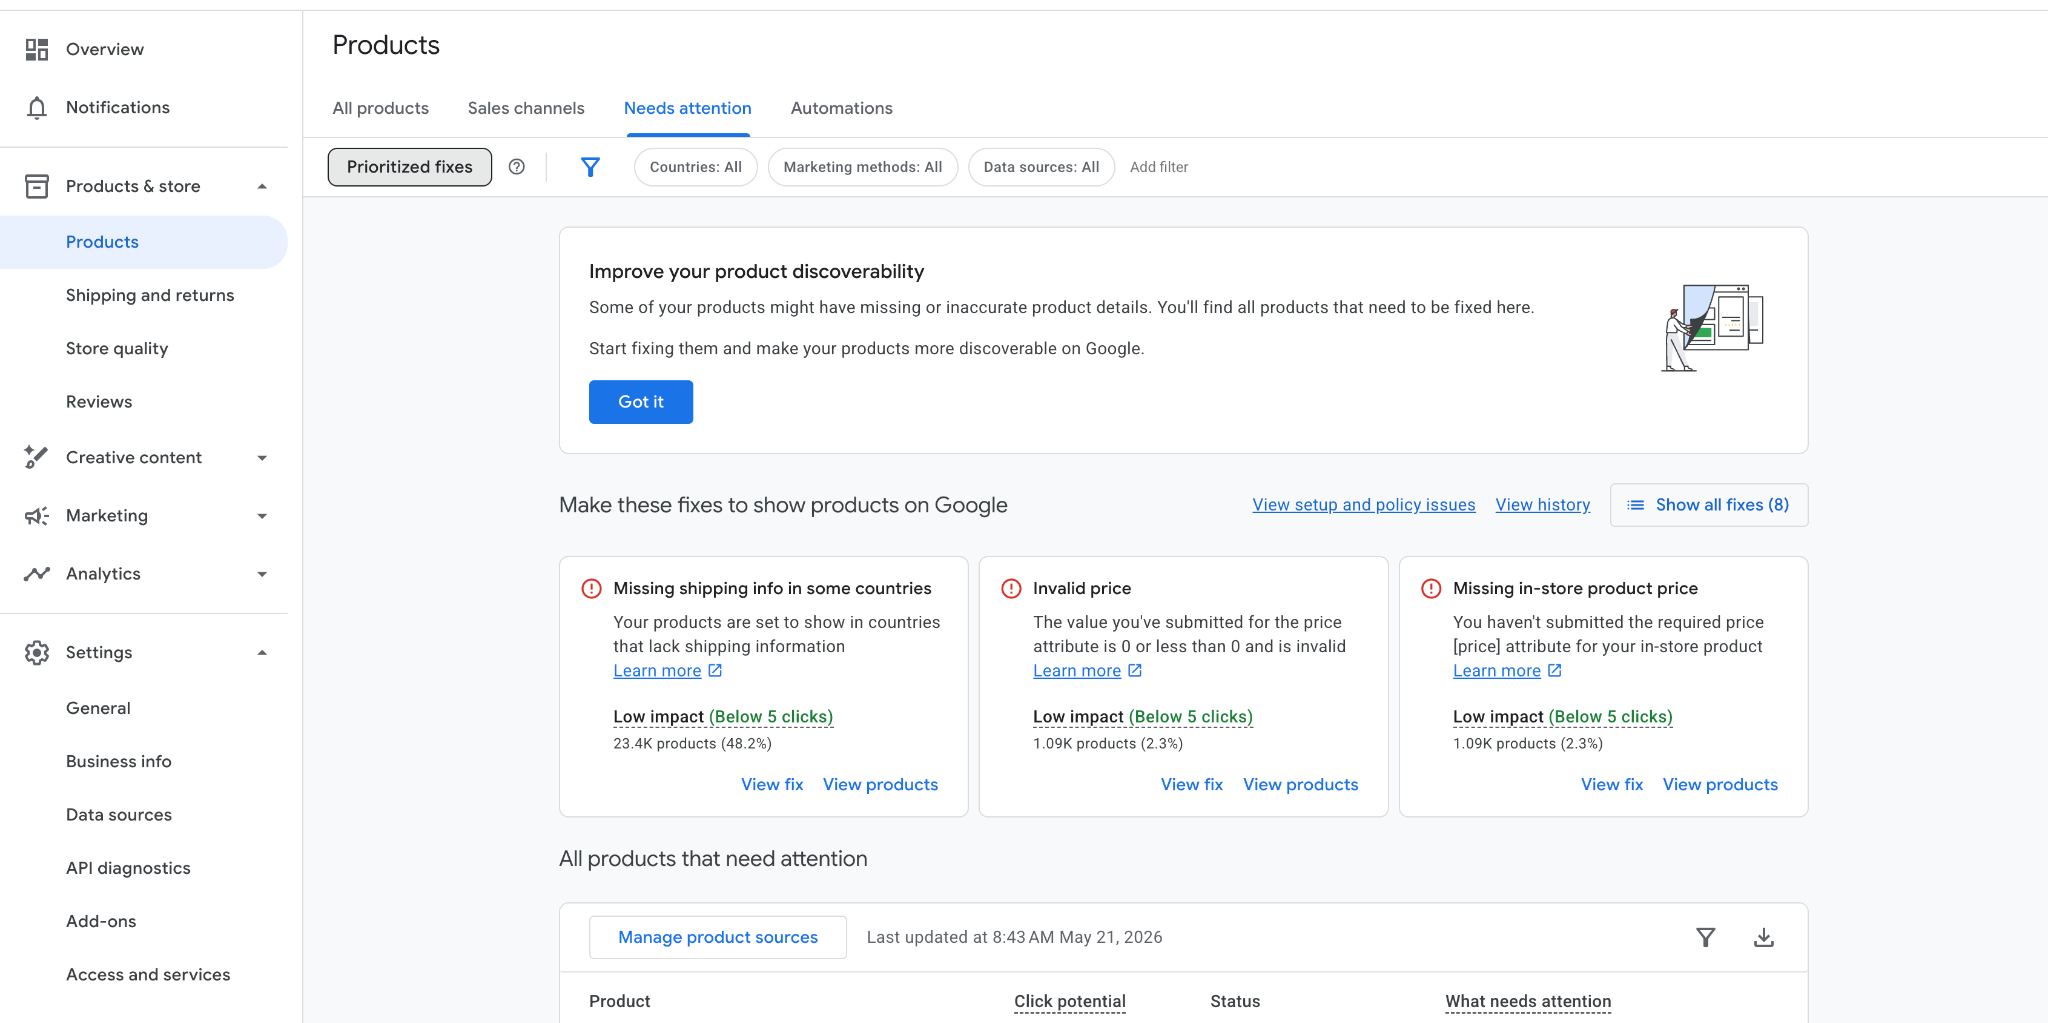2048x1023 pixels.
Task: Open Notifications bell icon
Action: [37, 107]
